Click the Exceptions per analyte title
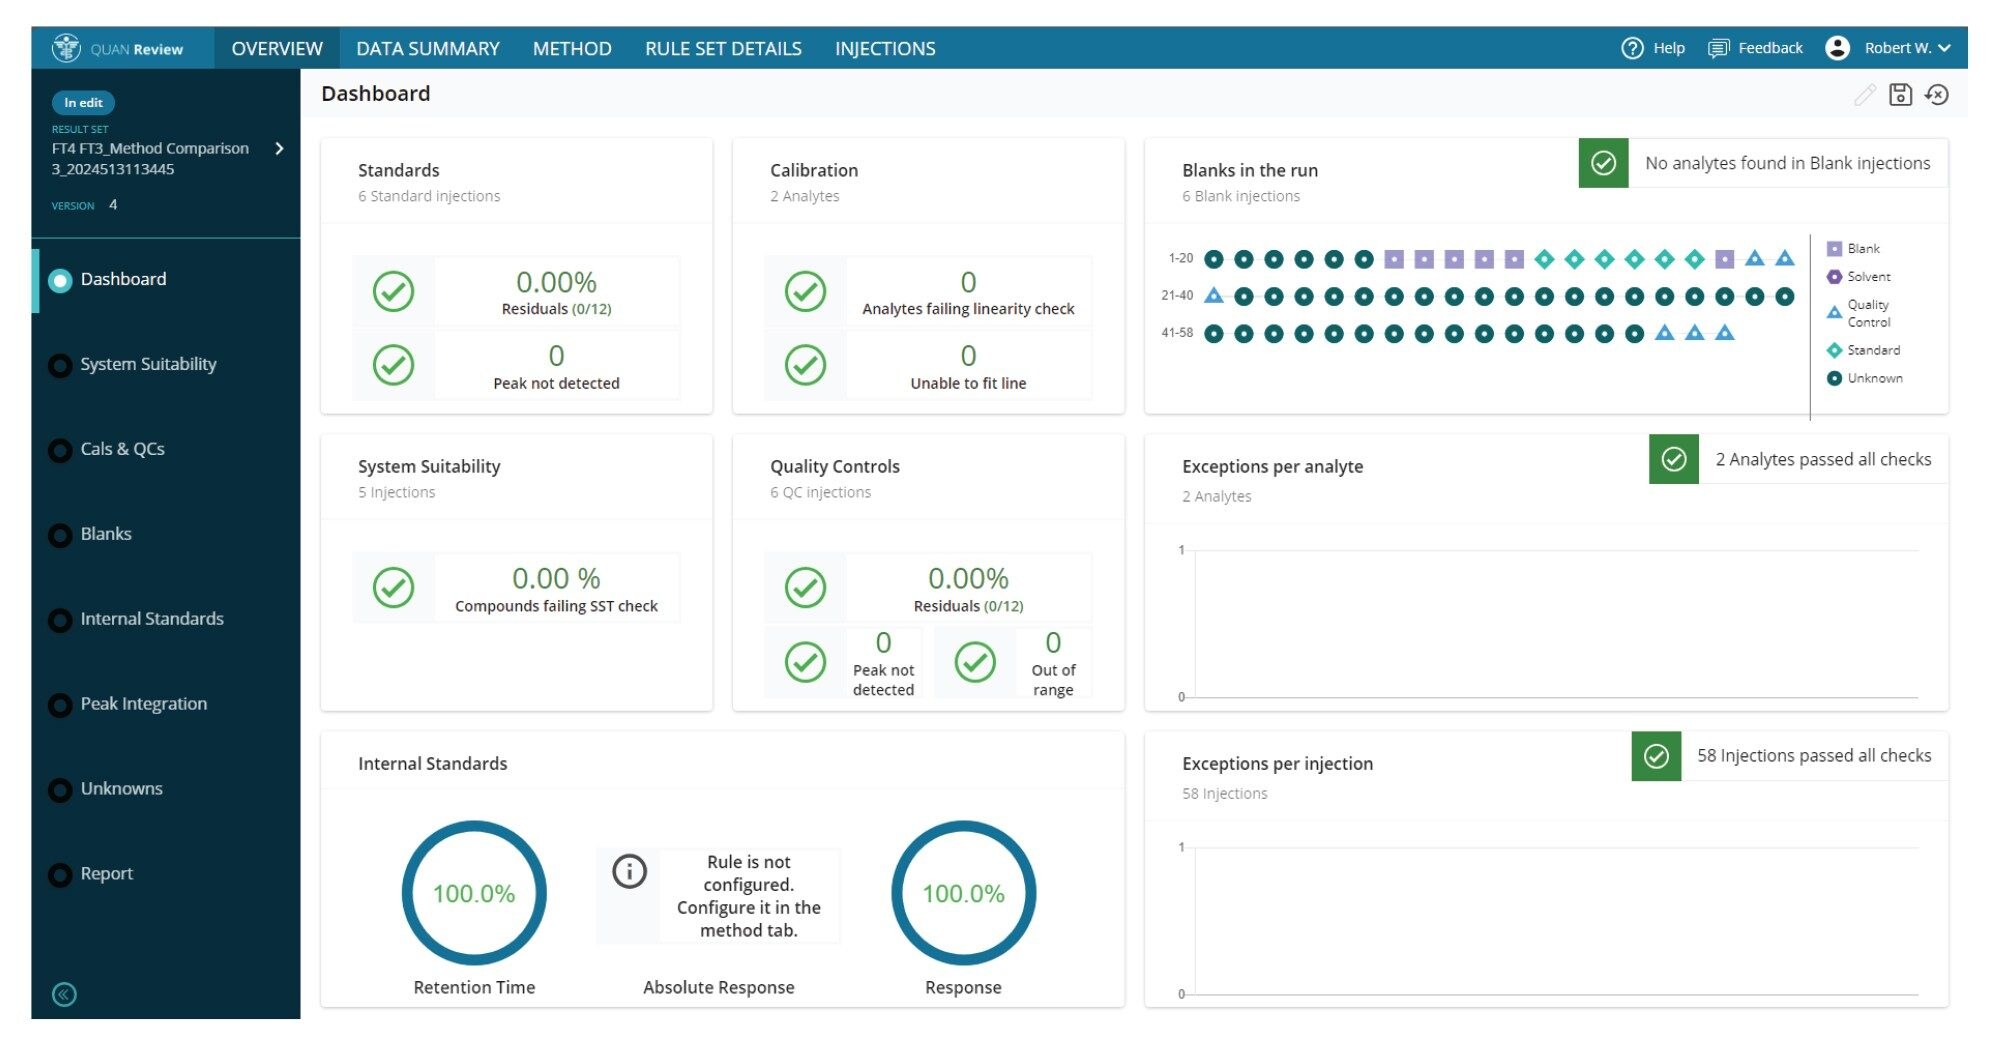 [1272, 467]
